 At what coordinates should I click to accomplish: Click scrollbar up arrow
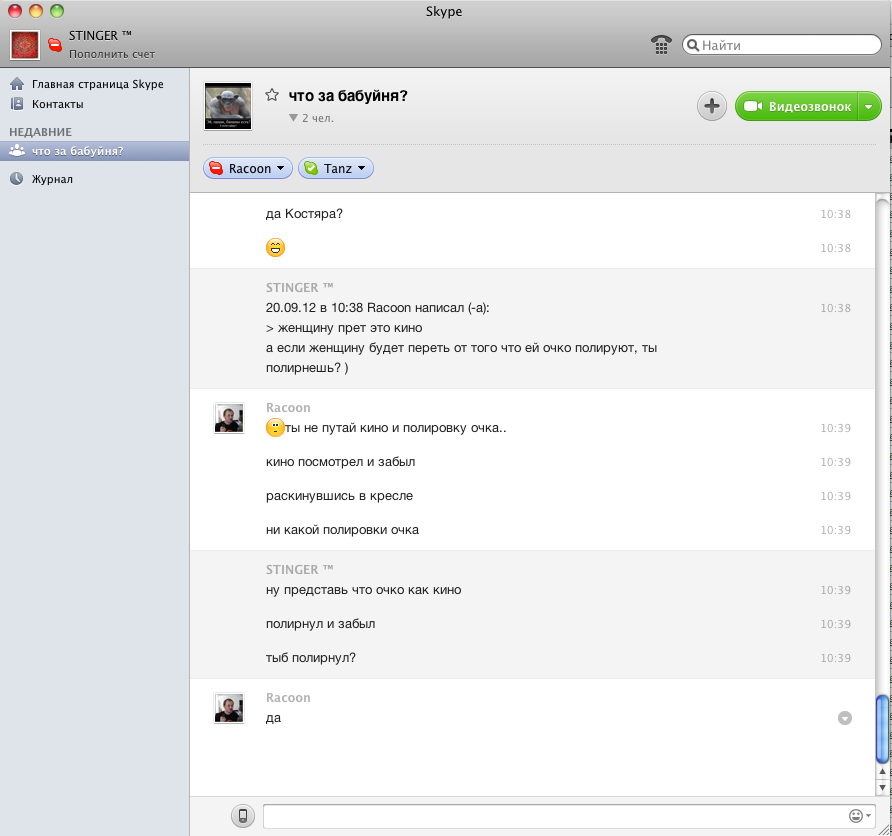click(882, 772)
